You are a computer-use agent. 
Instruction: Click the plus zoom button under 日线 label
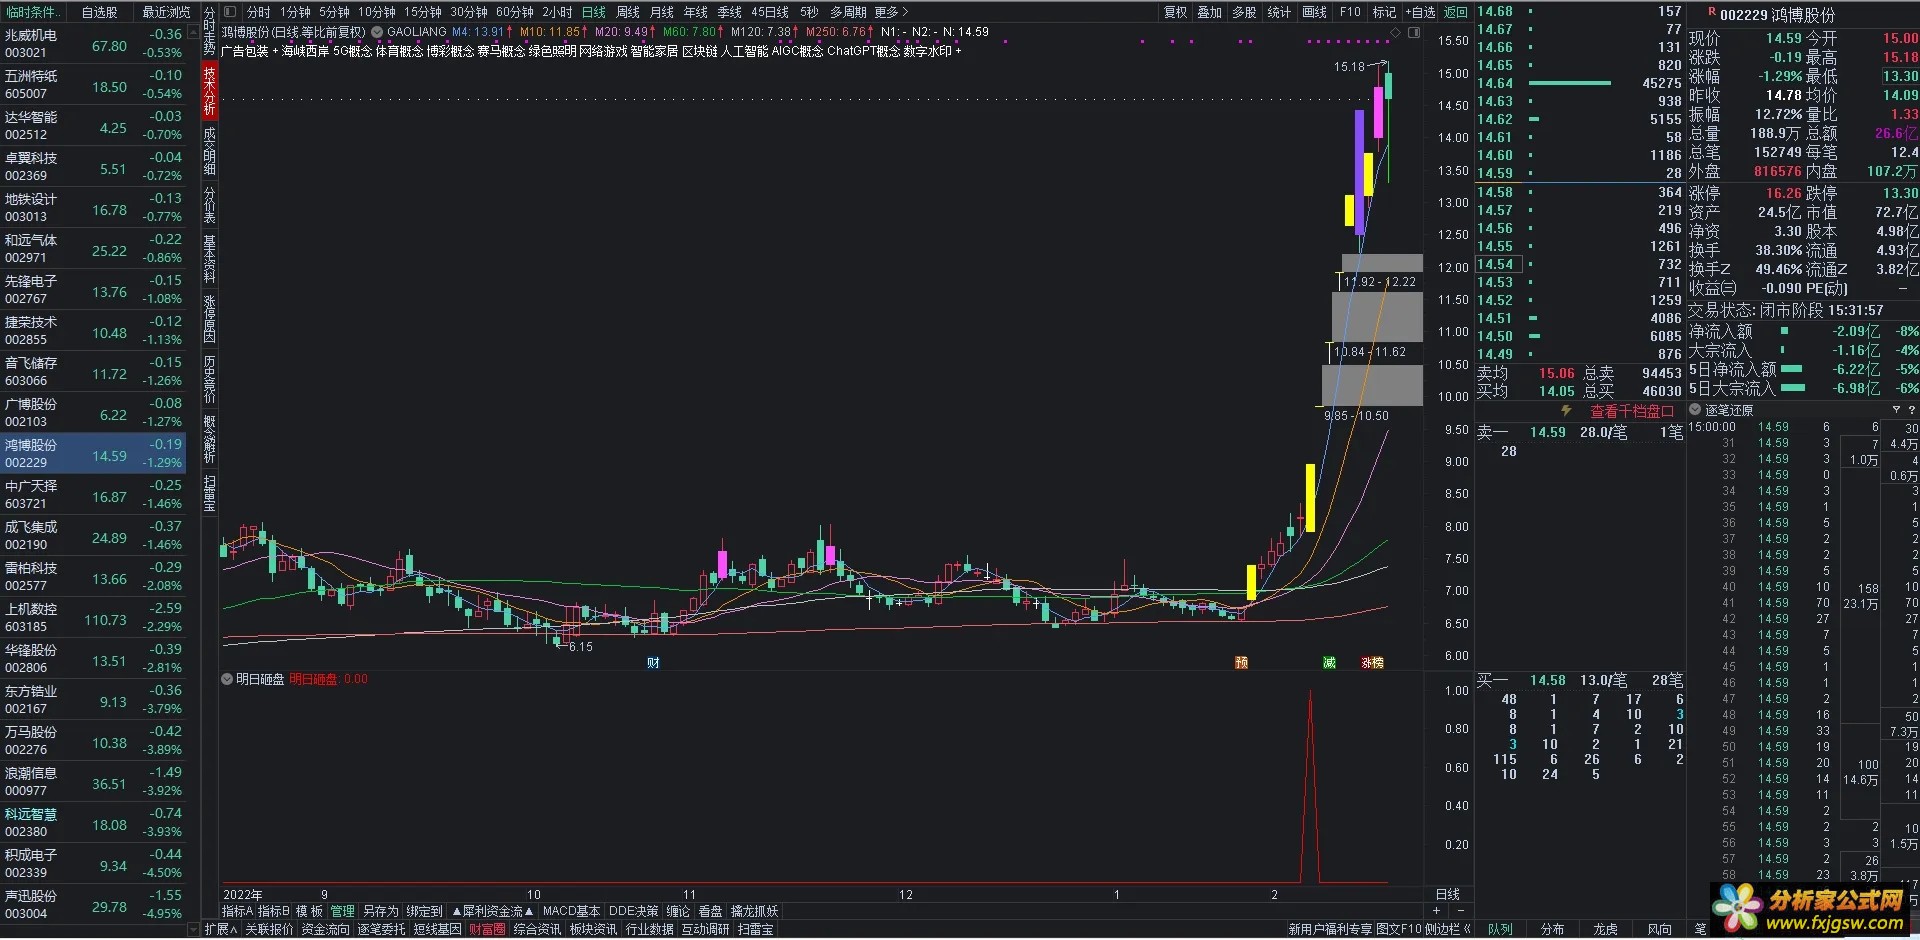coord(1437,911)
